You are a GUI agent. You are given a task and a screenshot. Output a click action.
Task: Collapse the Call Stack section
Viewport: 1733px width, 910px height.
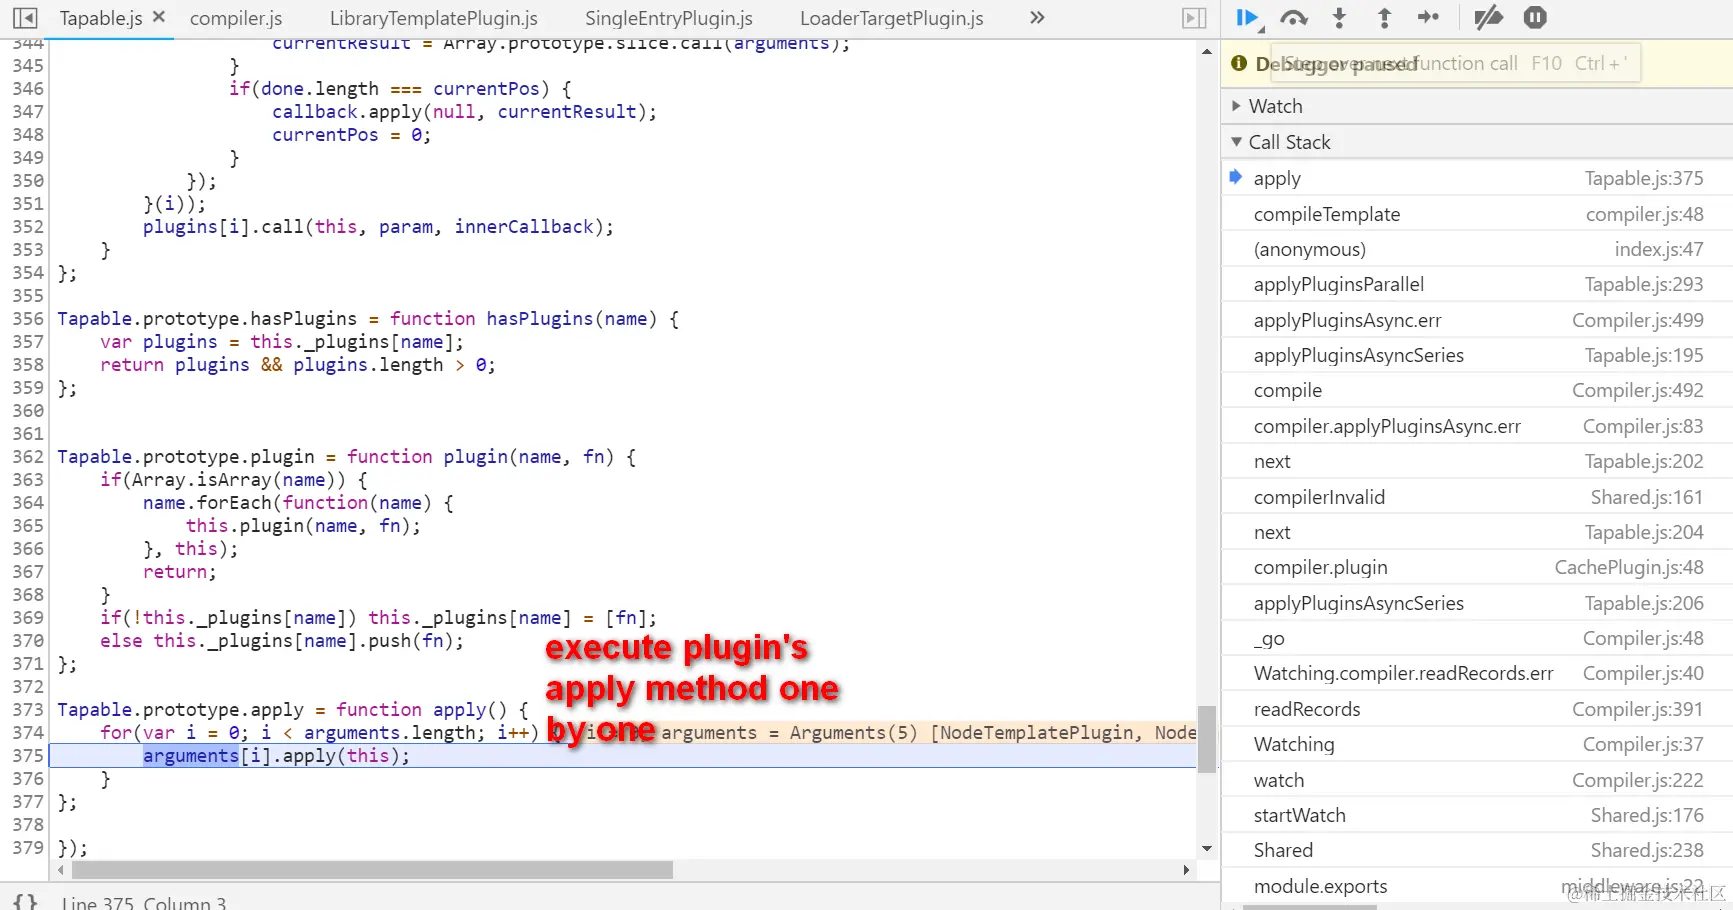click(x=1476, y=142)
